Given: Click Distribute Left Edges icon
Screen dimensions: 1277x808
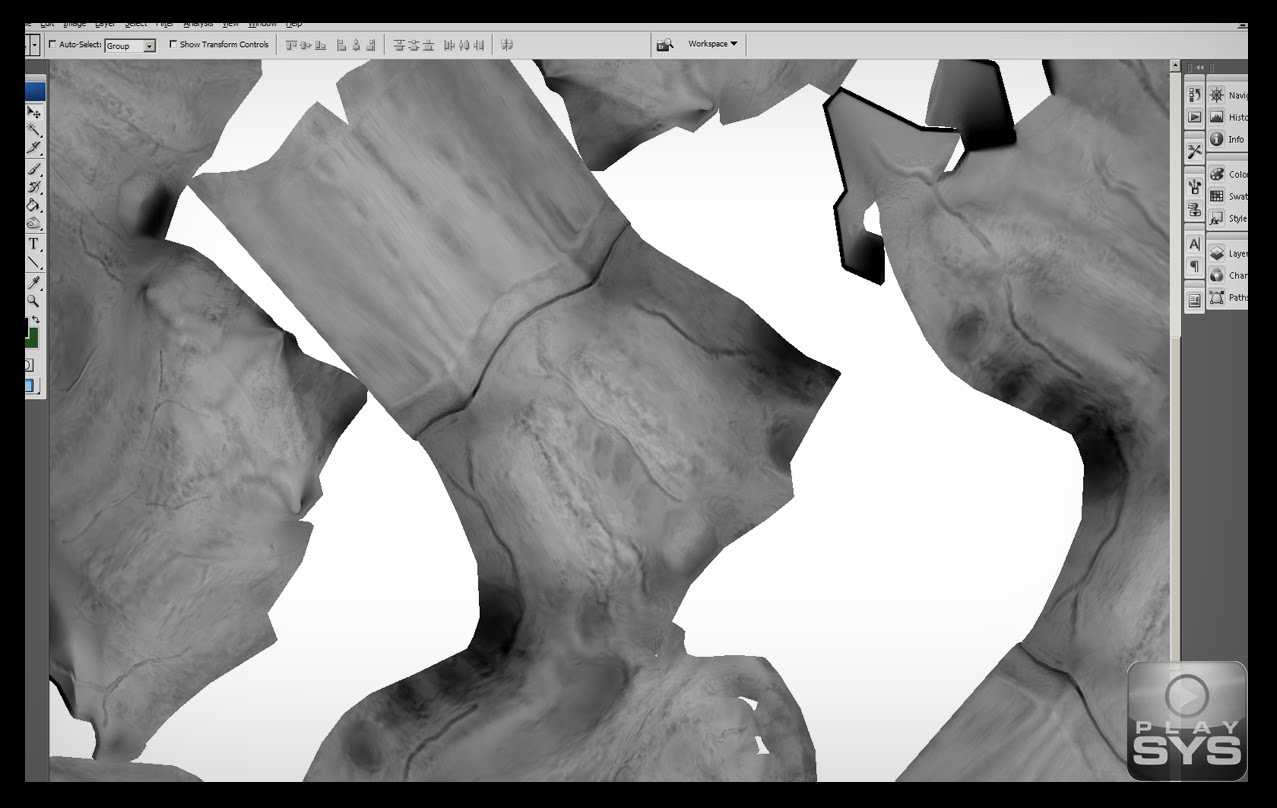Looking at the screenshot, I should [x=449, y=45].
